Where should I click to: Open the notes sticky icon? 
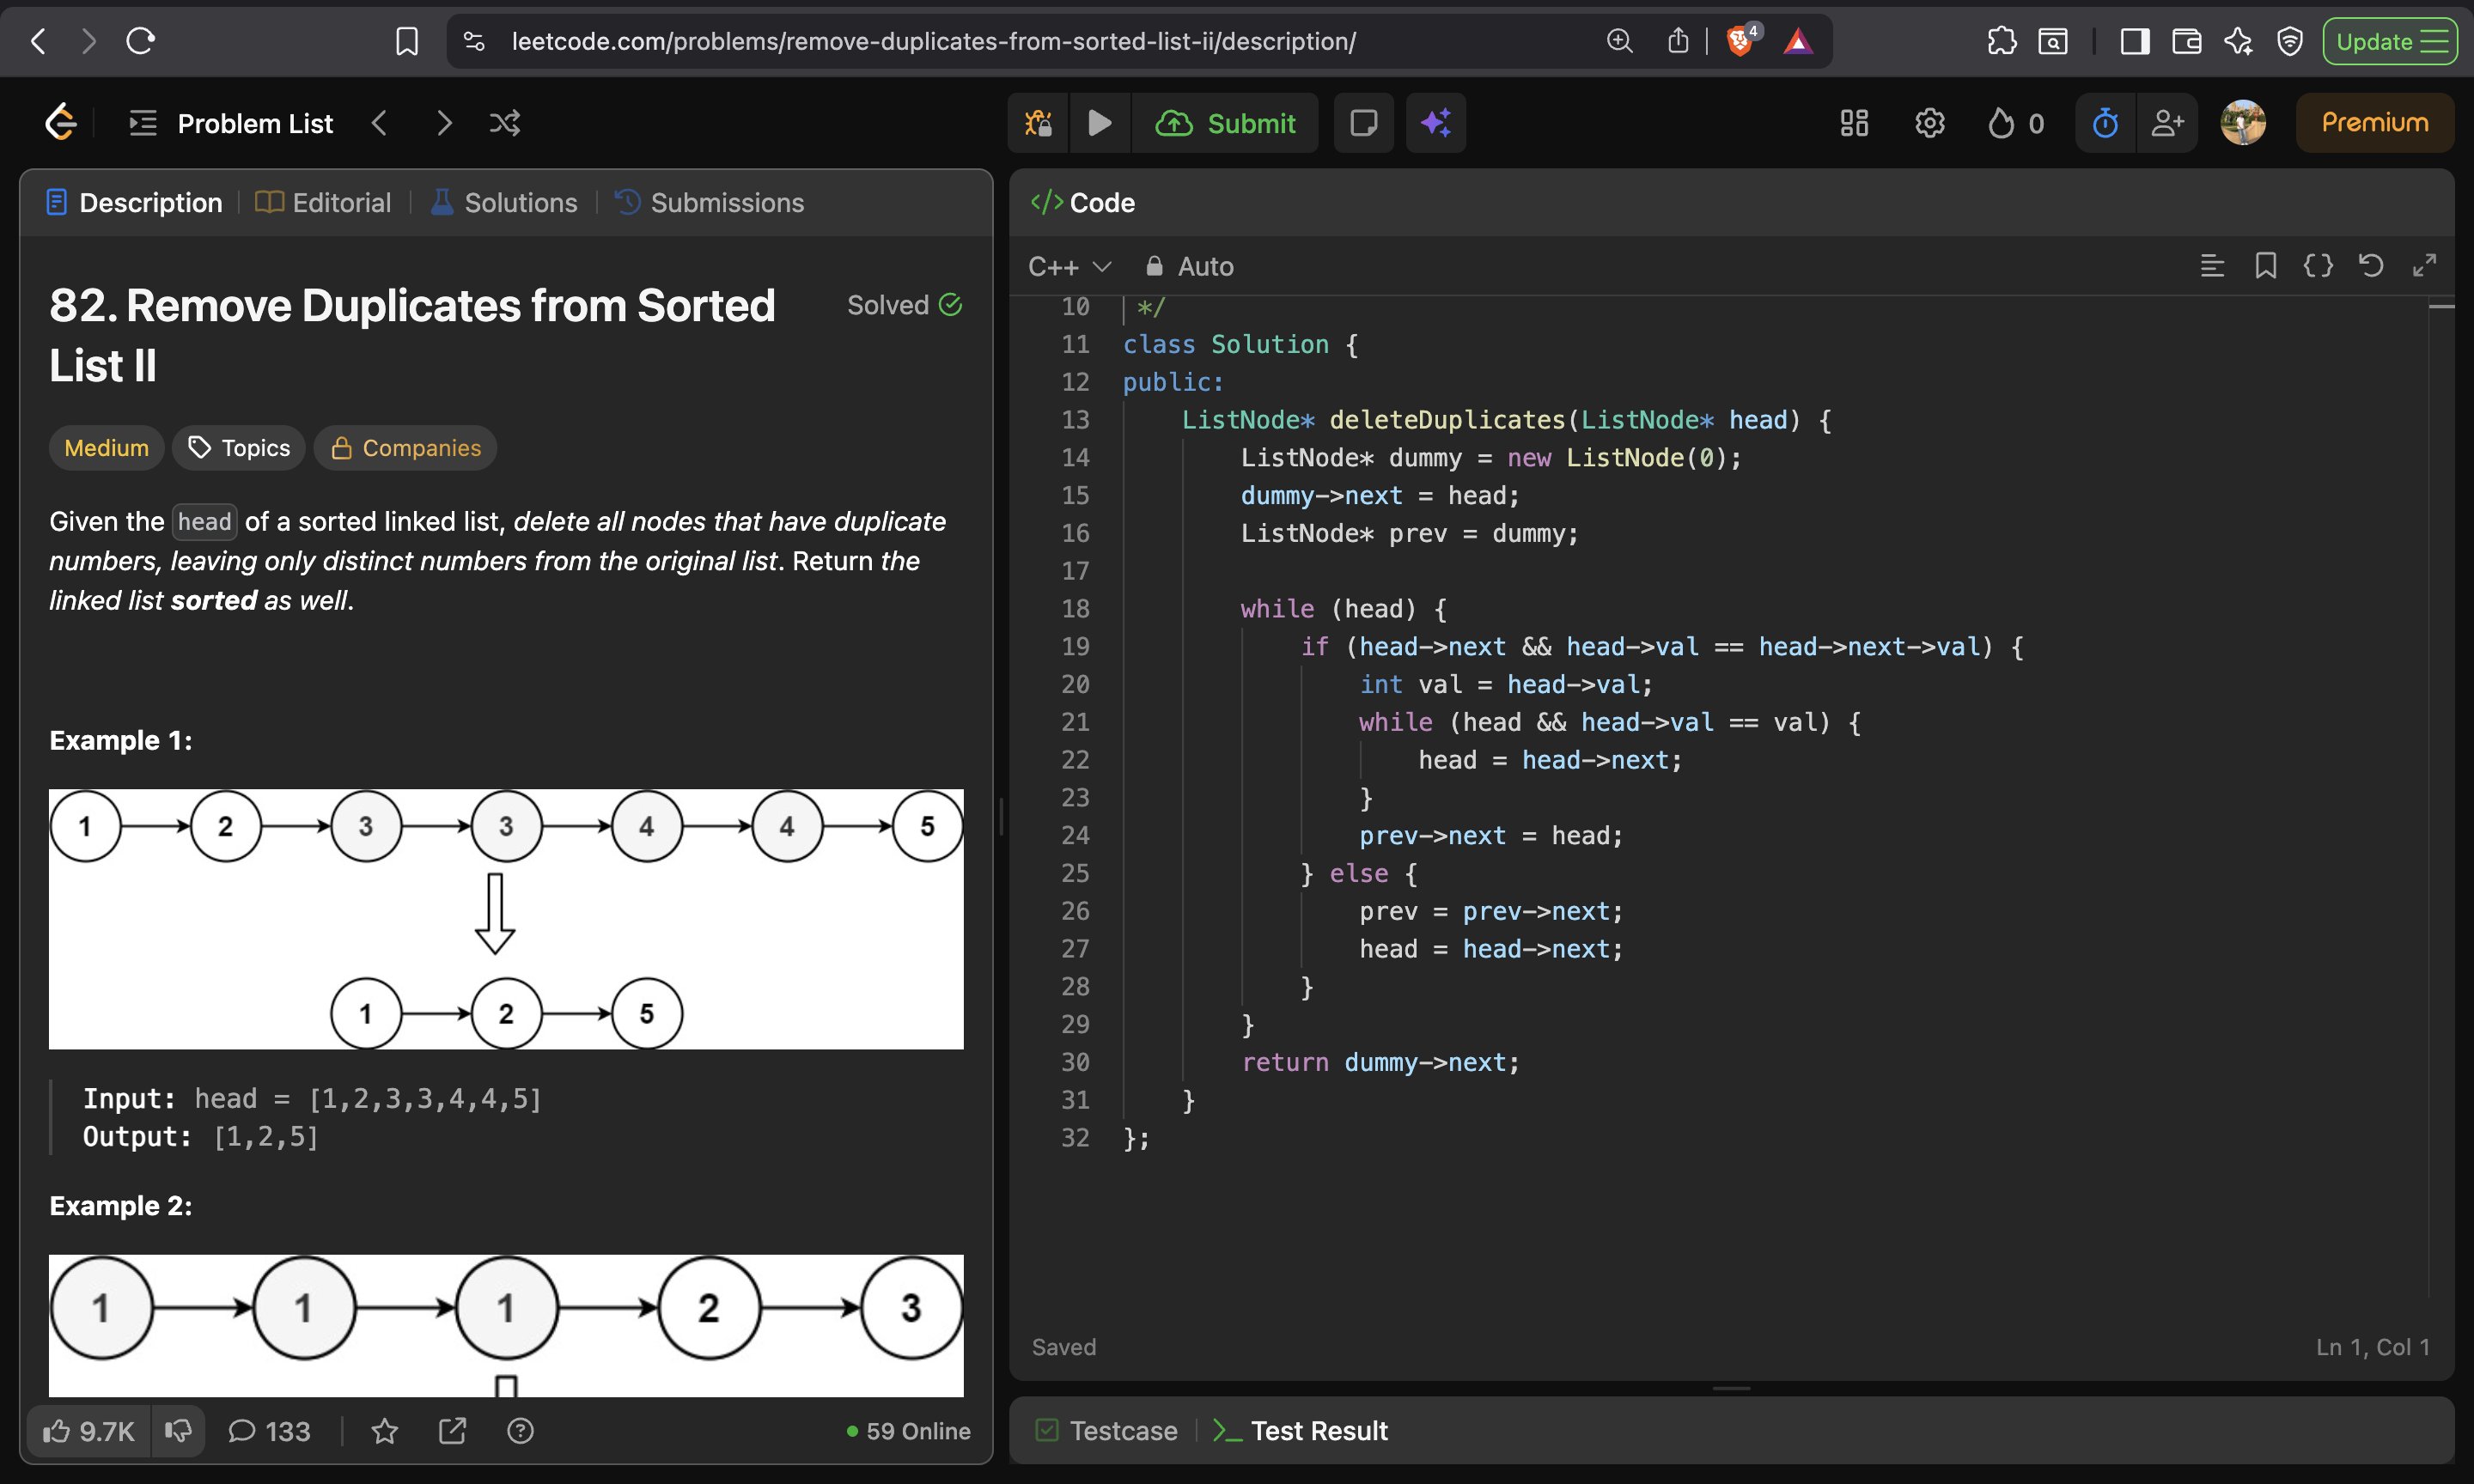point(1363,123)
